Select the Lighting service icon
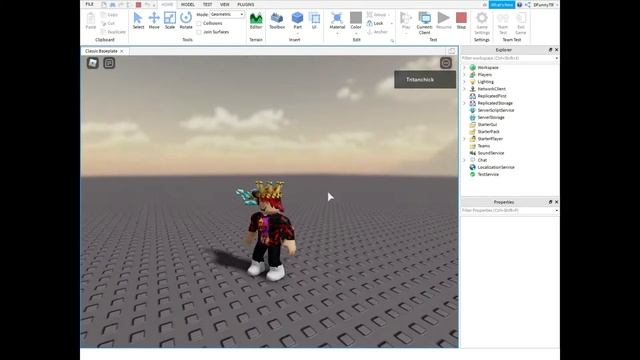This screenshot has width=640, height=360. (x=472, y=82)
